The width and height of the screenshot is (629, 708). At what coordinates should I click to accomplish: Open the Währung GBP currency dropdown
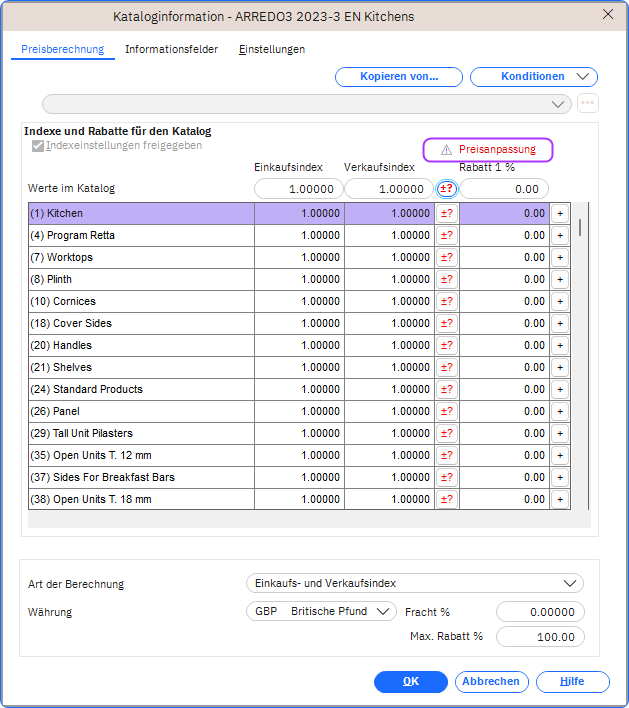pos(321,612)
